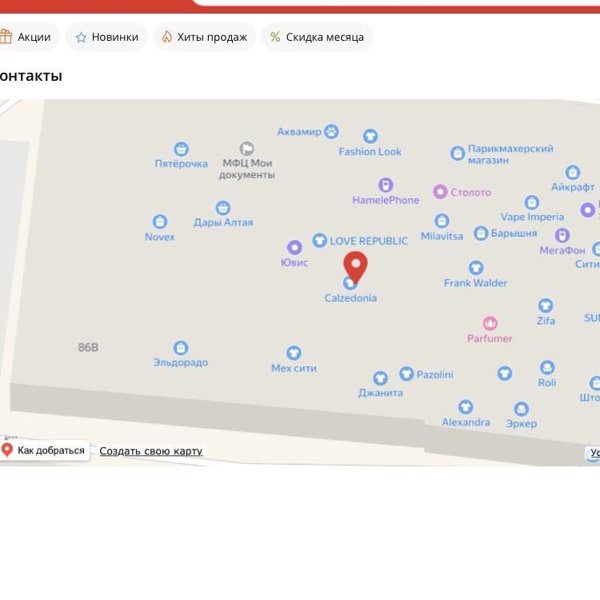Screen dimensions: 600x600
Task: Click the Столото text label
Action: [471, 192]
